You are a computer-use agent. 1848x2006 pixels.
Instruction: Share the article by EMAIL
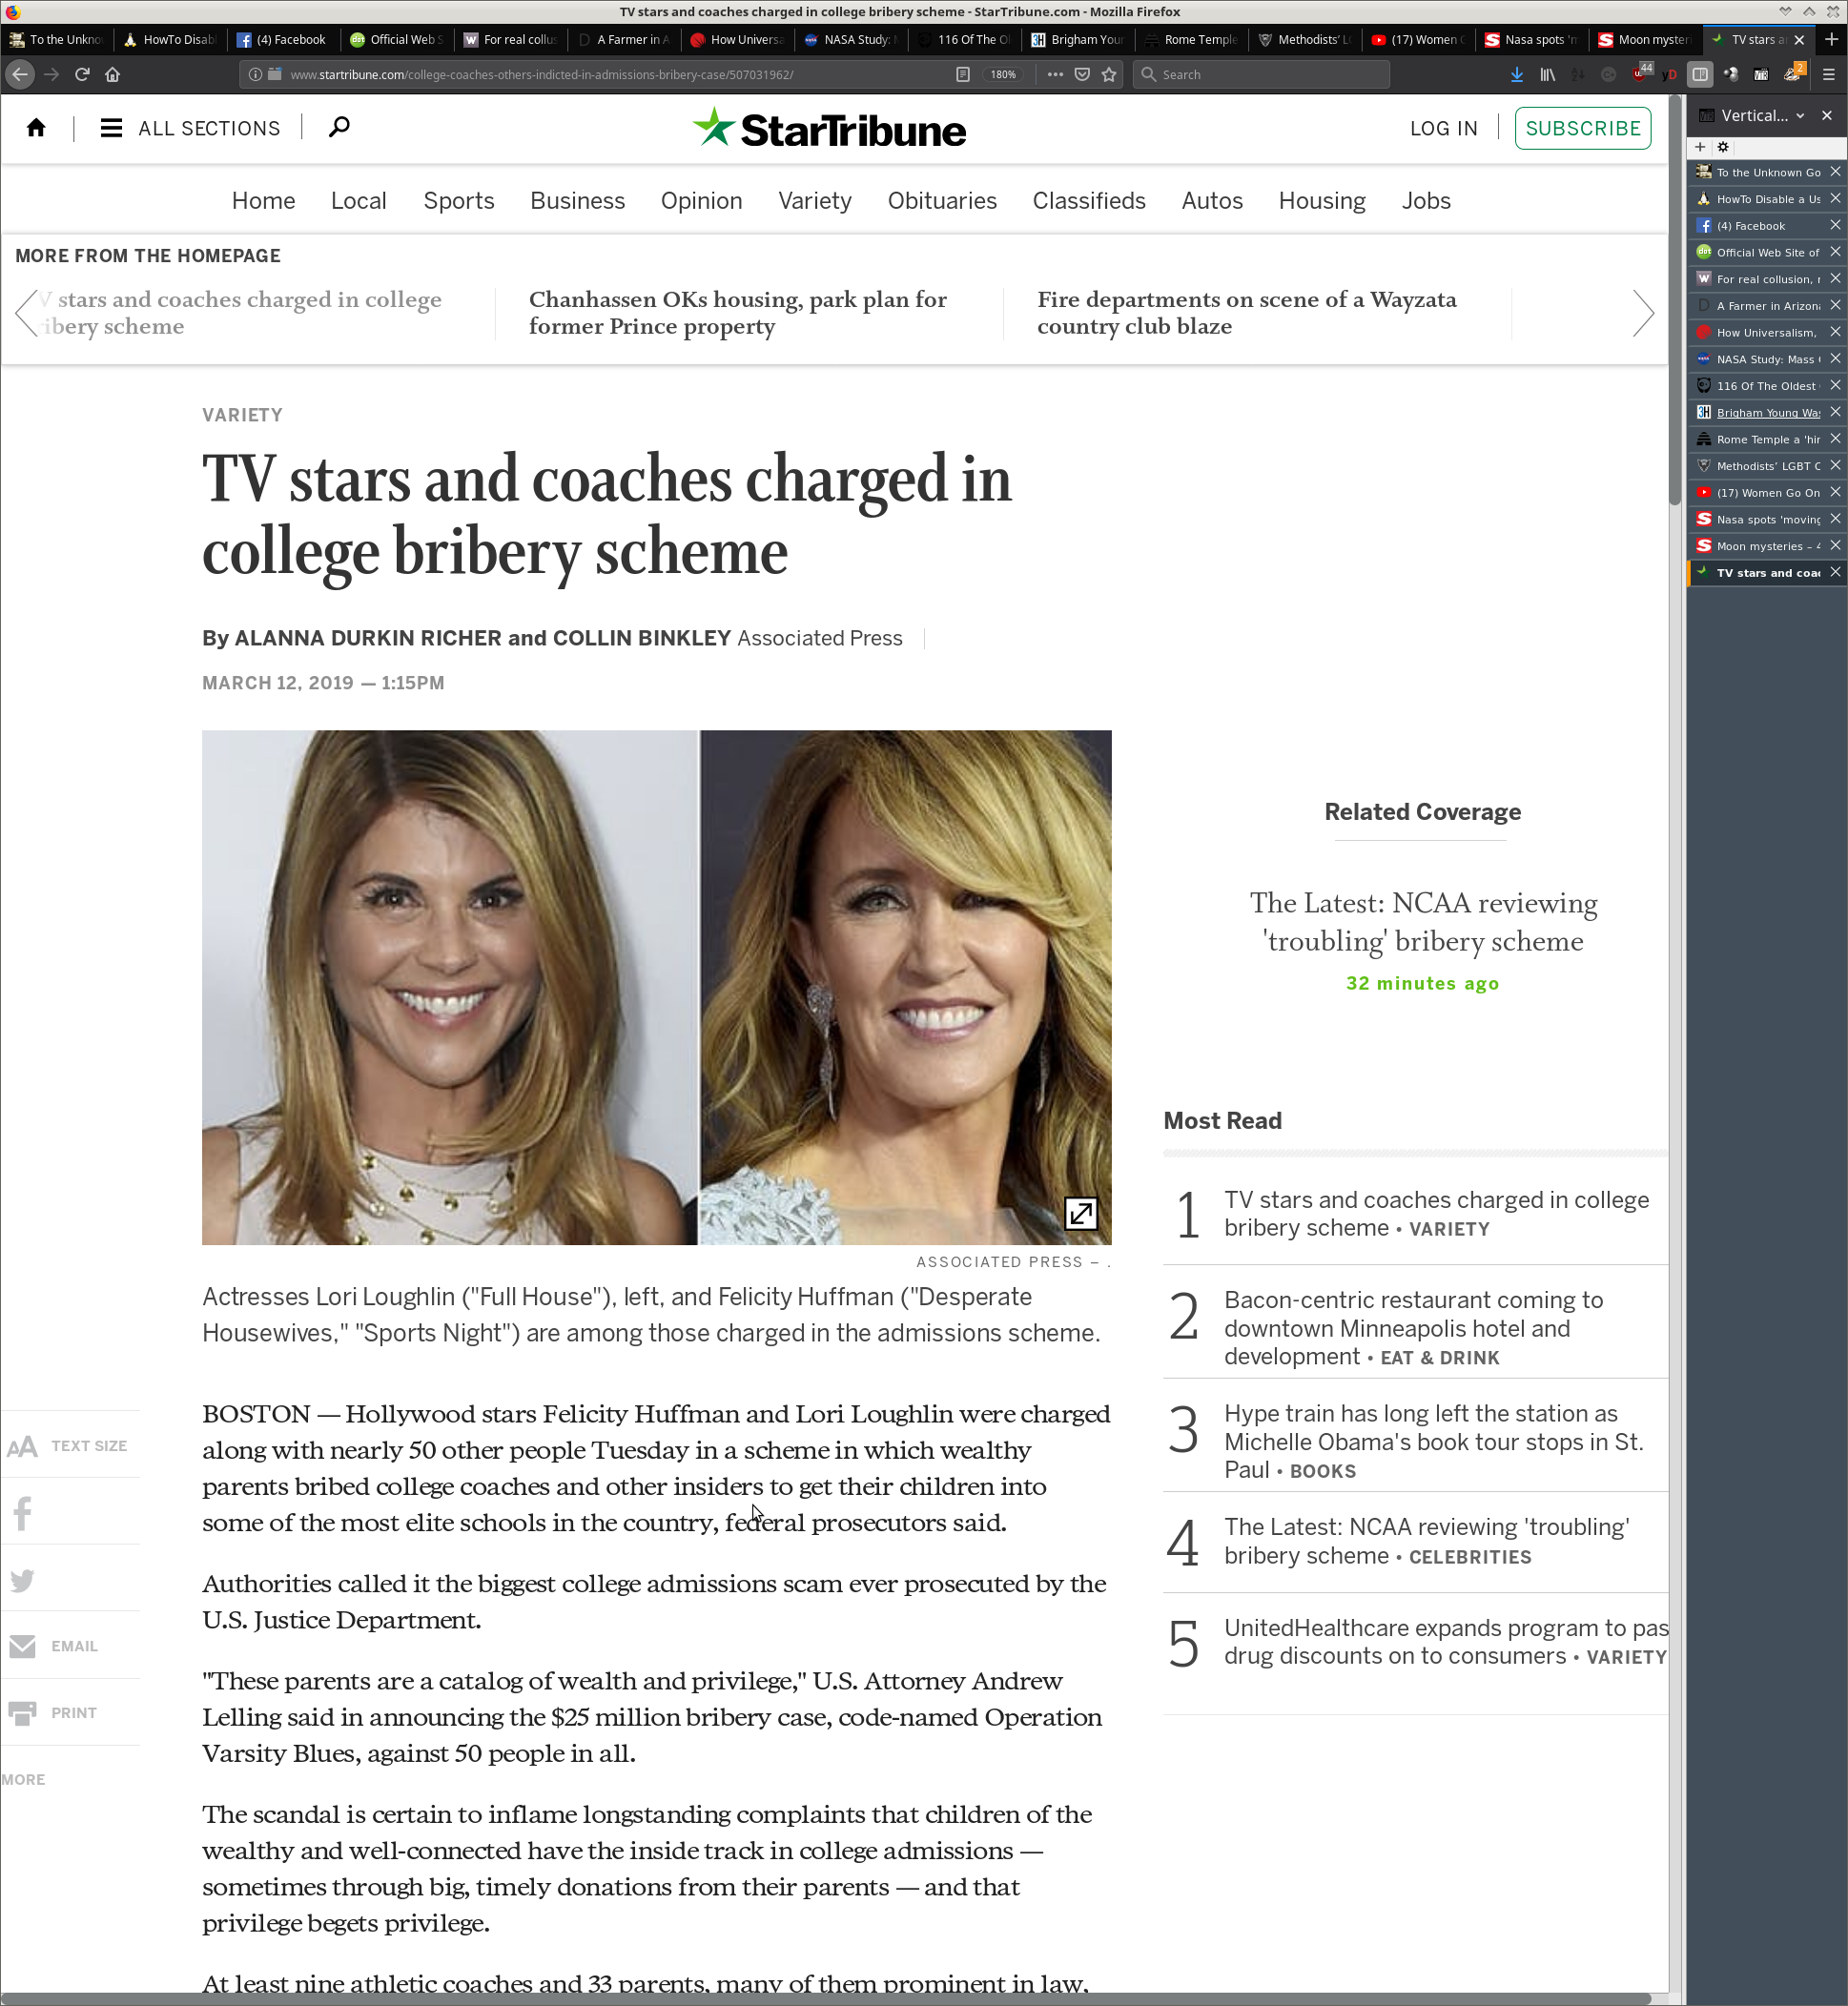click(x=53, y=1646)
